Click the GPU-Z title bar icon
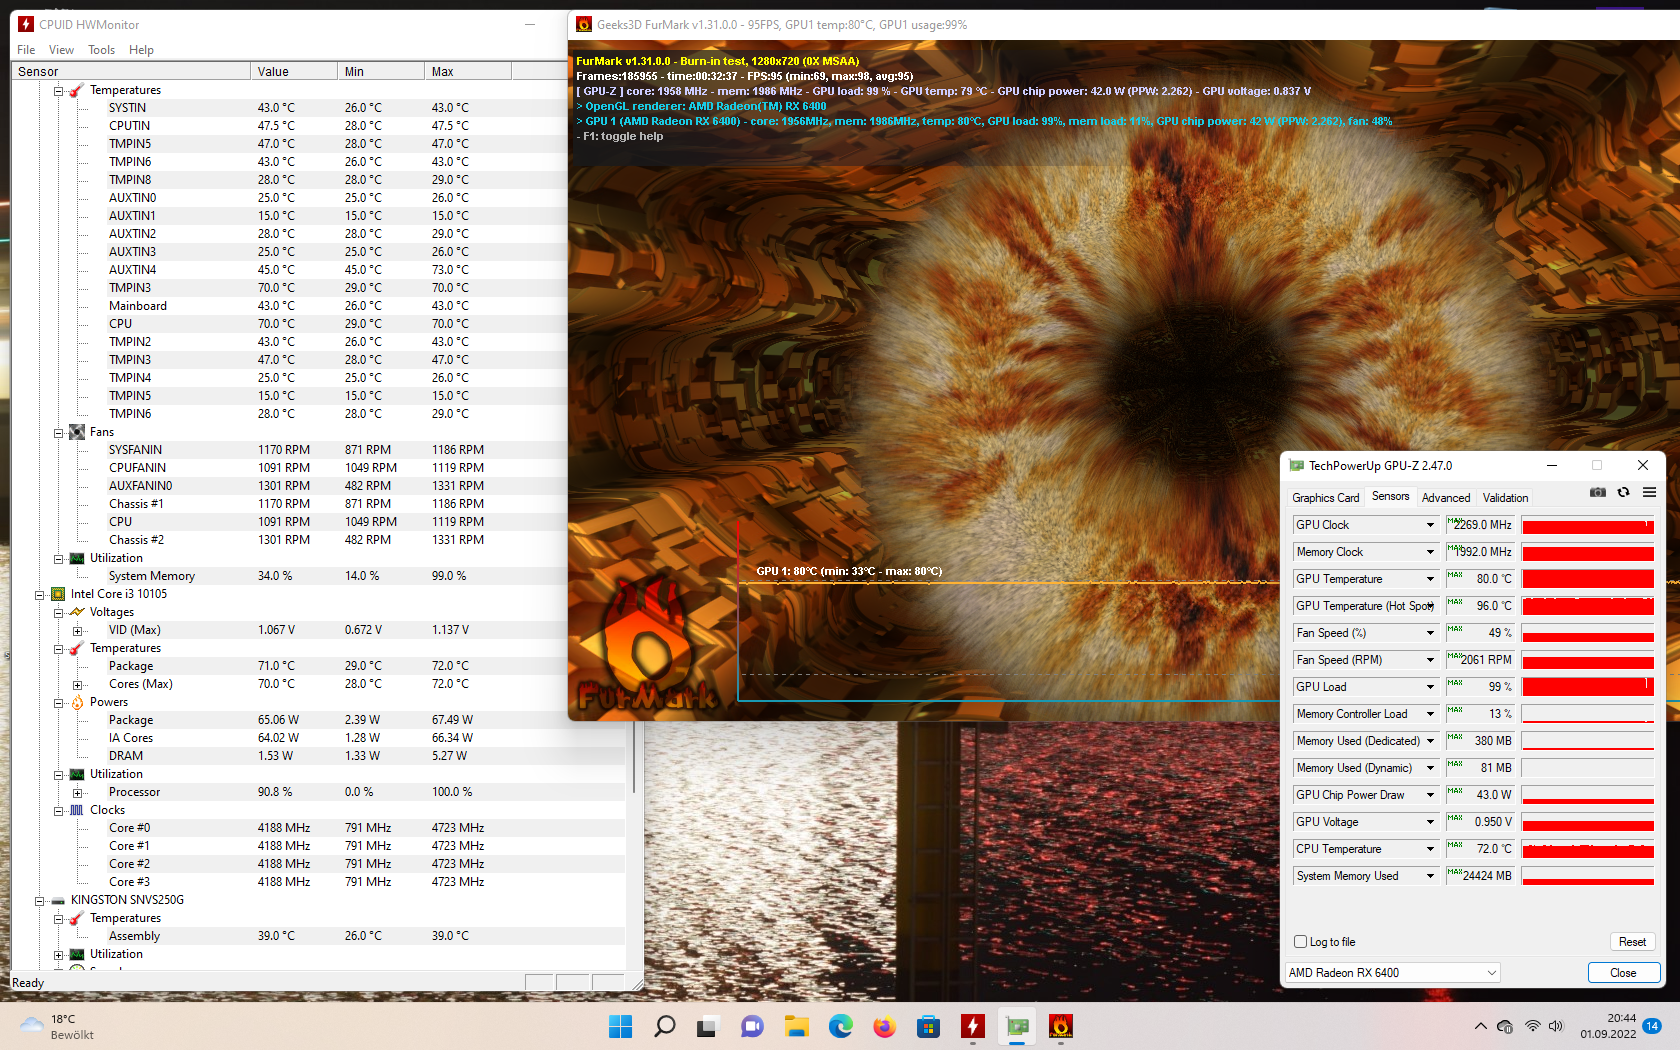The width and height of the screenshot is (1680, 1050). (1297, 465)
